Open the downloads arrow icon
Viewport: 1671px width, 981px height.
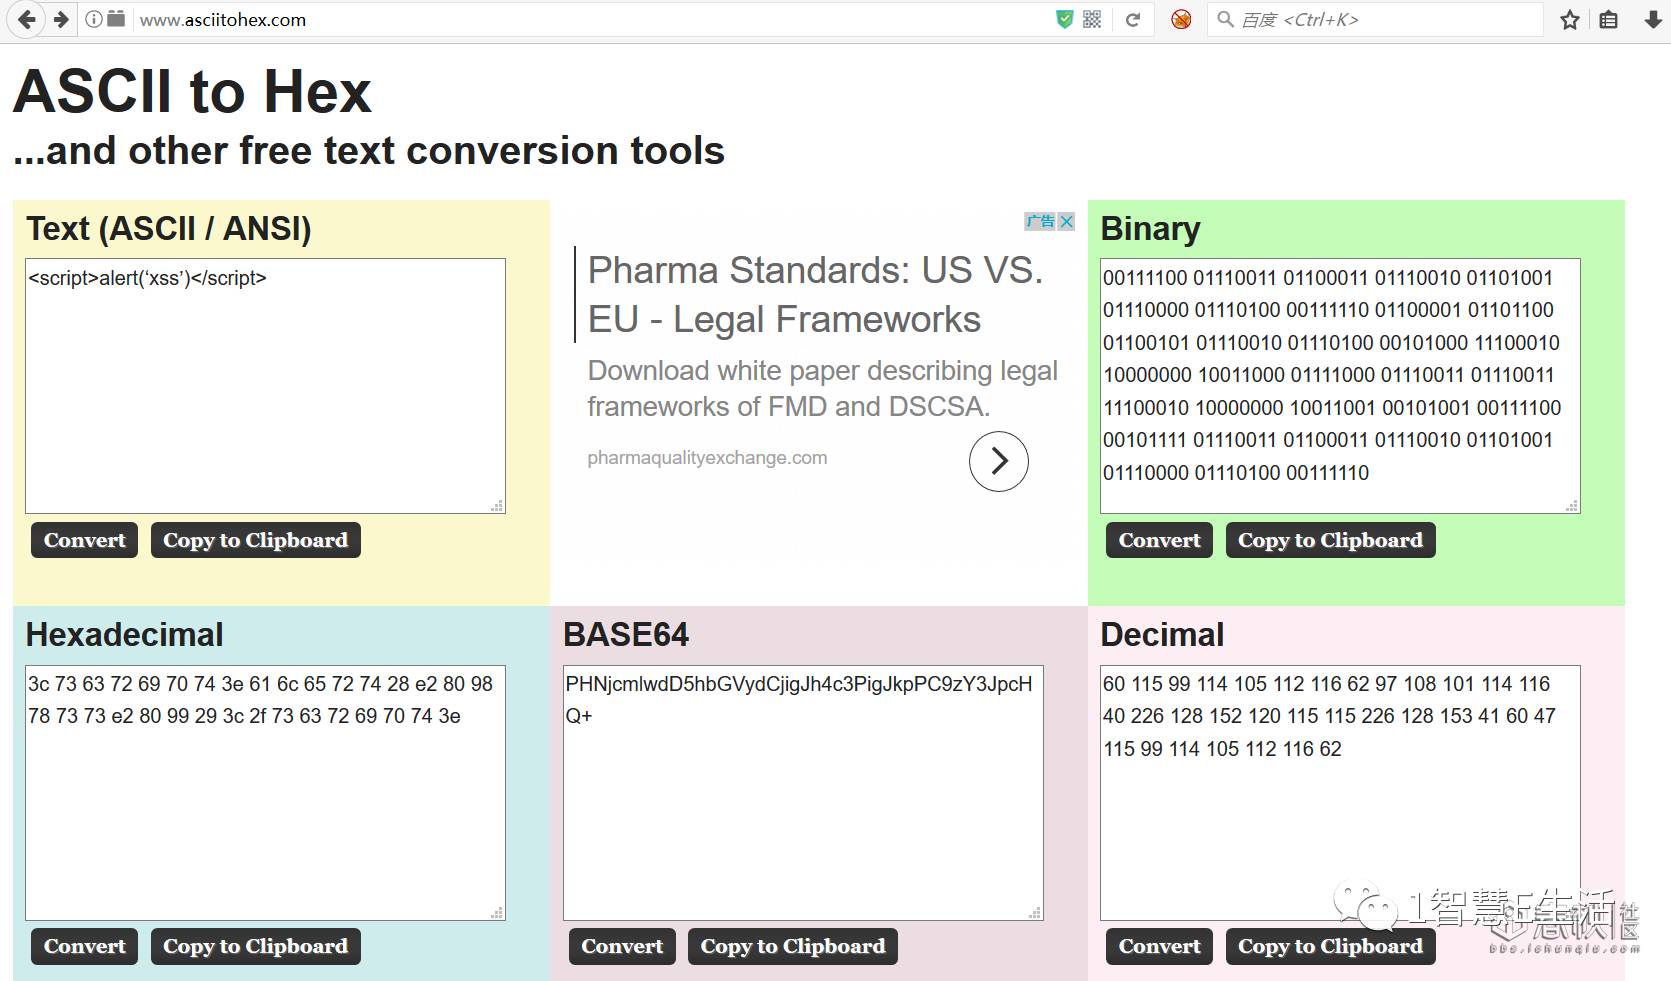[1652, 20]
